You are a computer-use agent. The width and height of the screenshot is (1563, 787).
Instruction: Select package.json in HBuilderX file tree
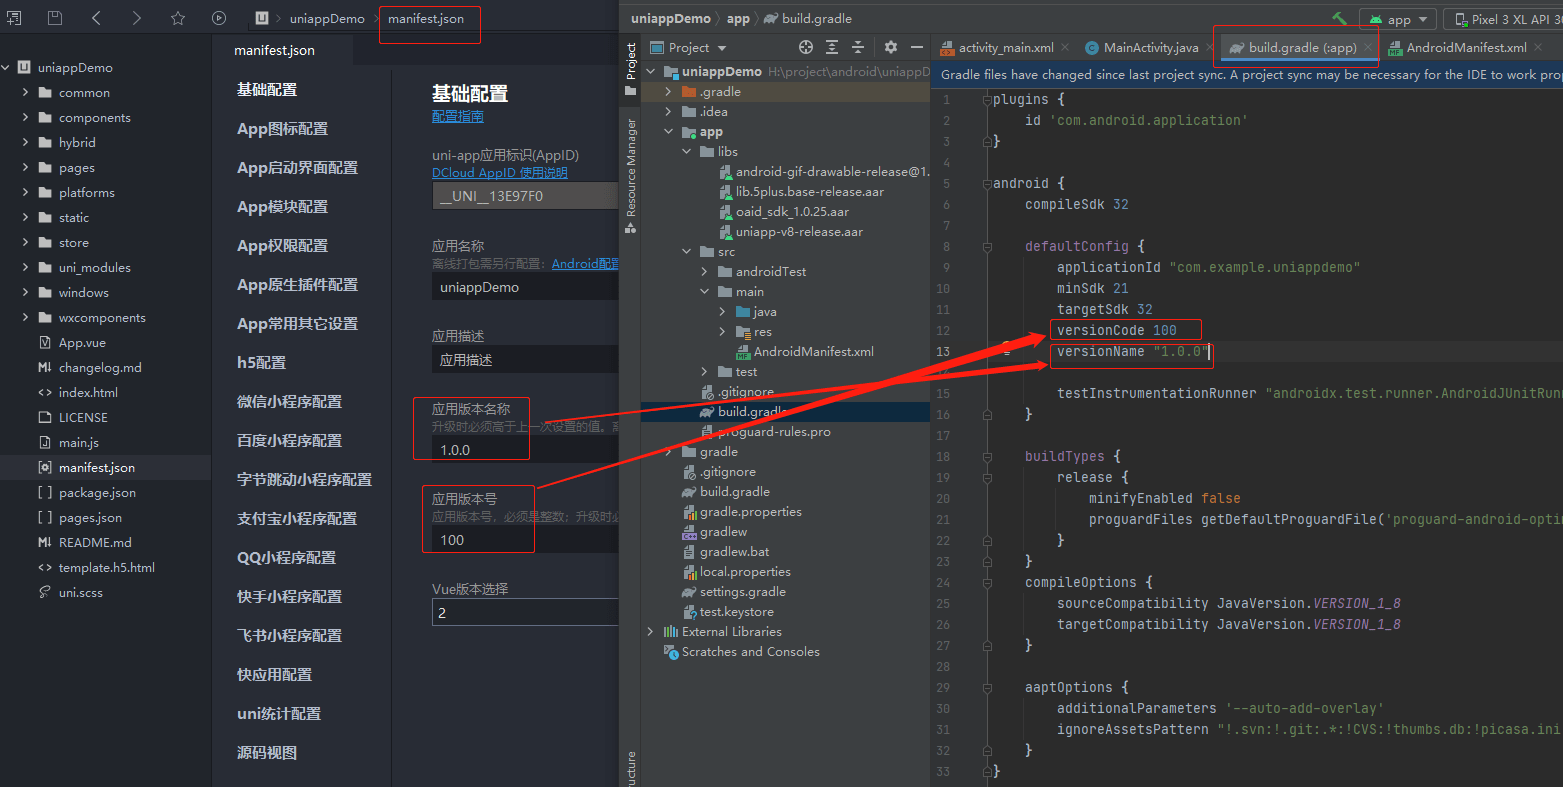[x=97, y=492]
